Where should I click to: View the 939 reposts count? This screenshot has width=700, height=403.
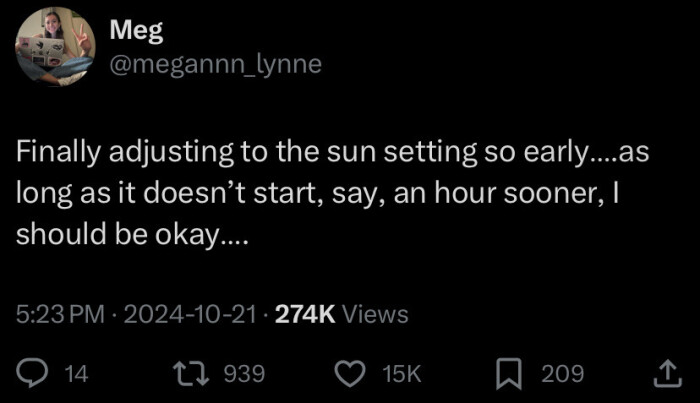click(x=242, y=374)
